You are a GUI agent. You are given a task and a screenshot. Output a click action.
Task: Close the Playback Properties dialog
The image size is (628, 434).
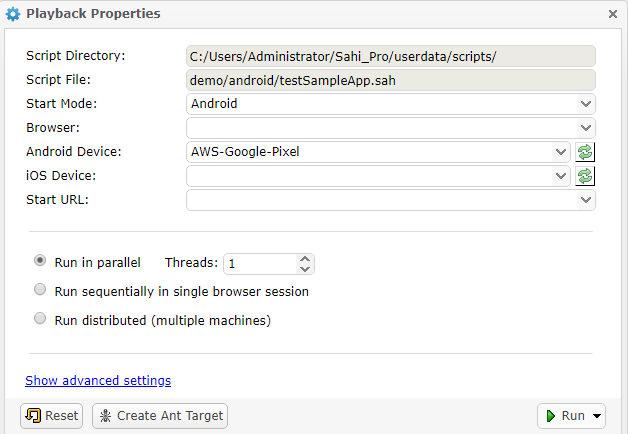coord(613,14)
